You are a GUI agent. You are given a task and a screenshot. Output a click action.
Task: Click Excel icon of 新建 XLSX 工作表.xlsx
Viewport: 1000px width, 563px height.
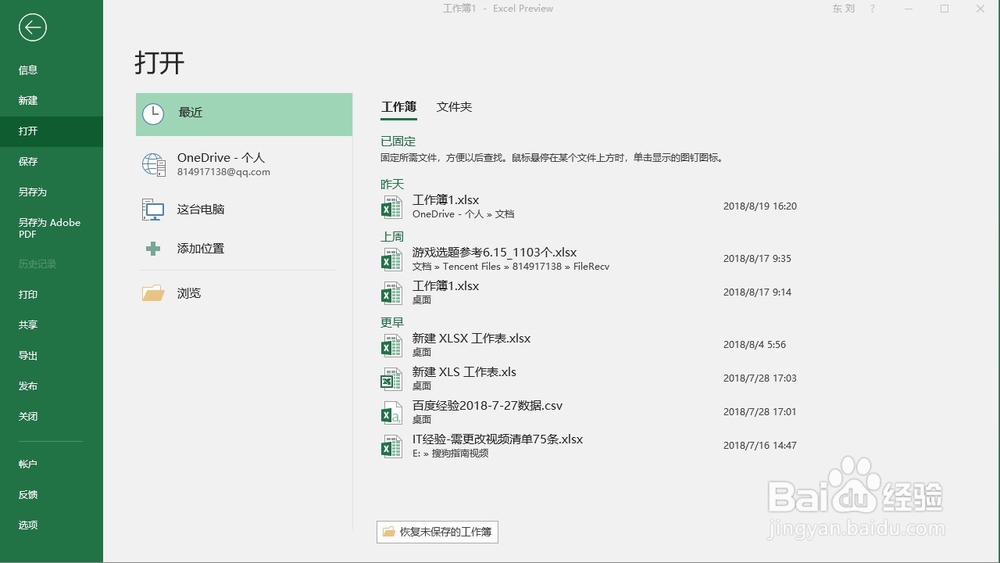click(x=392, y=345)
